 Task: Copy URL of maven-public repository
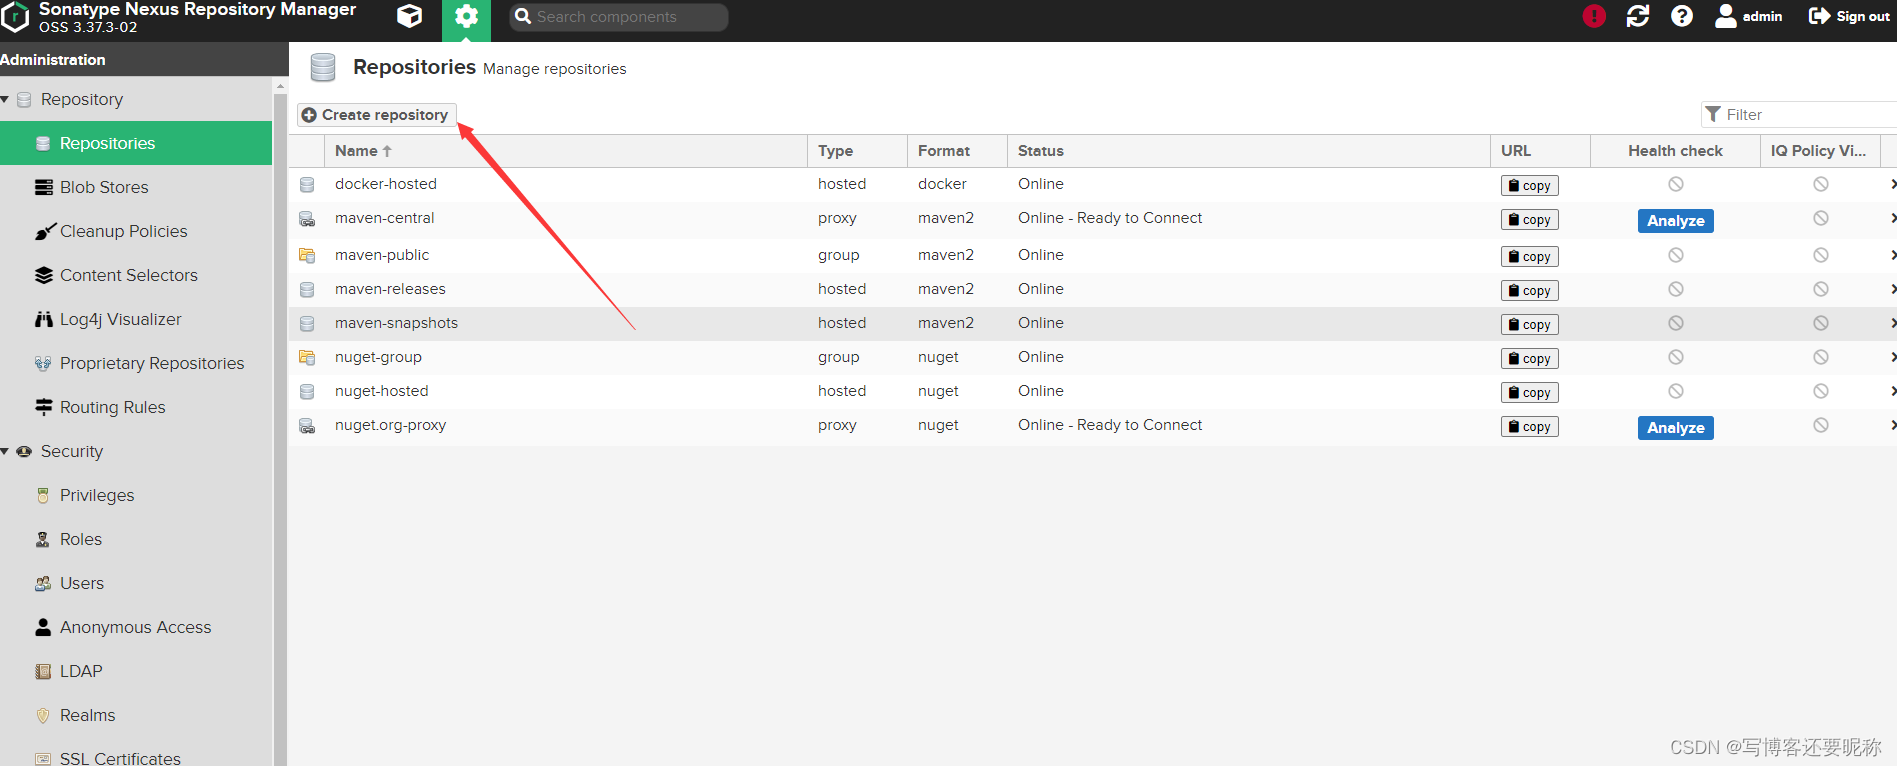pyautogui.click(x=1529, y=256)
